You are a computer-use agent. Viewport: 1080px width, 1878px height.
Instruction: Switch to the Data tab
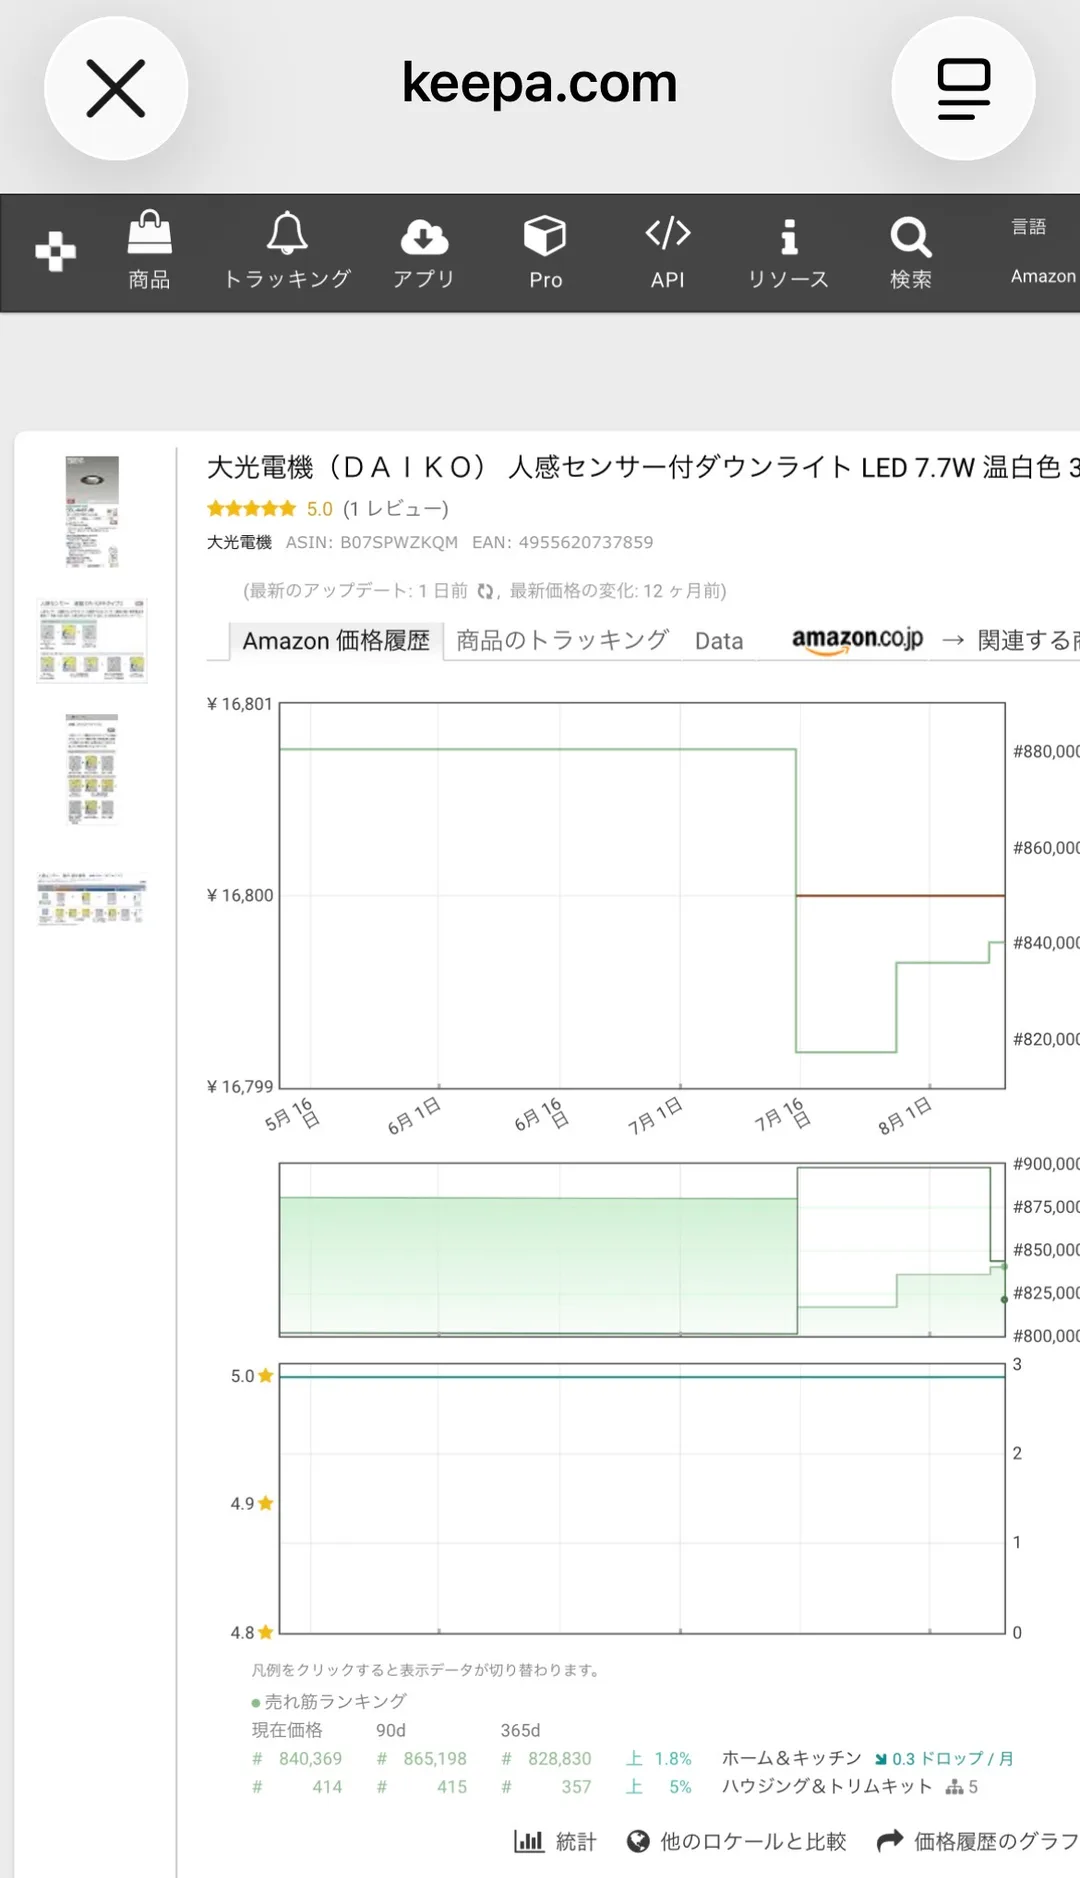[719, 641]
